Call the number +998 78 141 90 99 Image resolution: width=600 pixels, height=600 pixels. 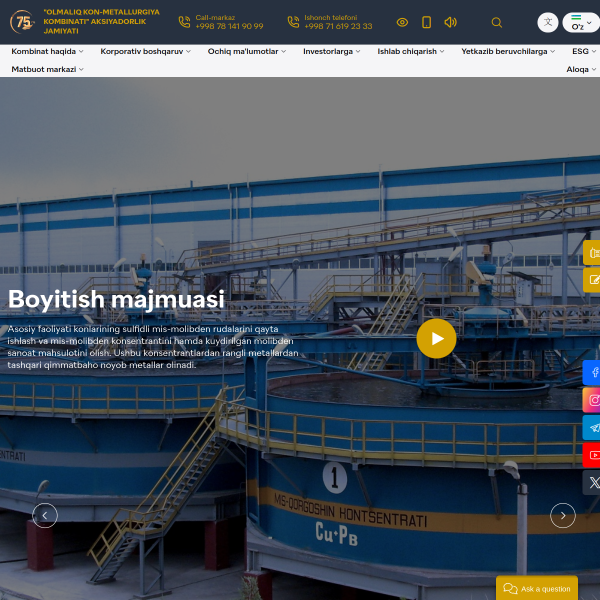pos(229,26)
